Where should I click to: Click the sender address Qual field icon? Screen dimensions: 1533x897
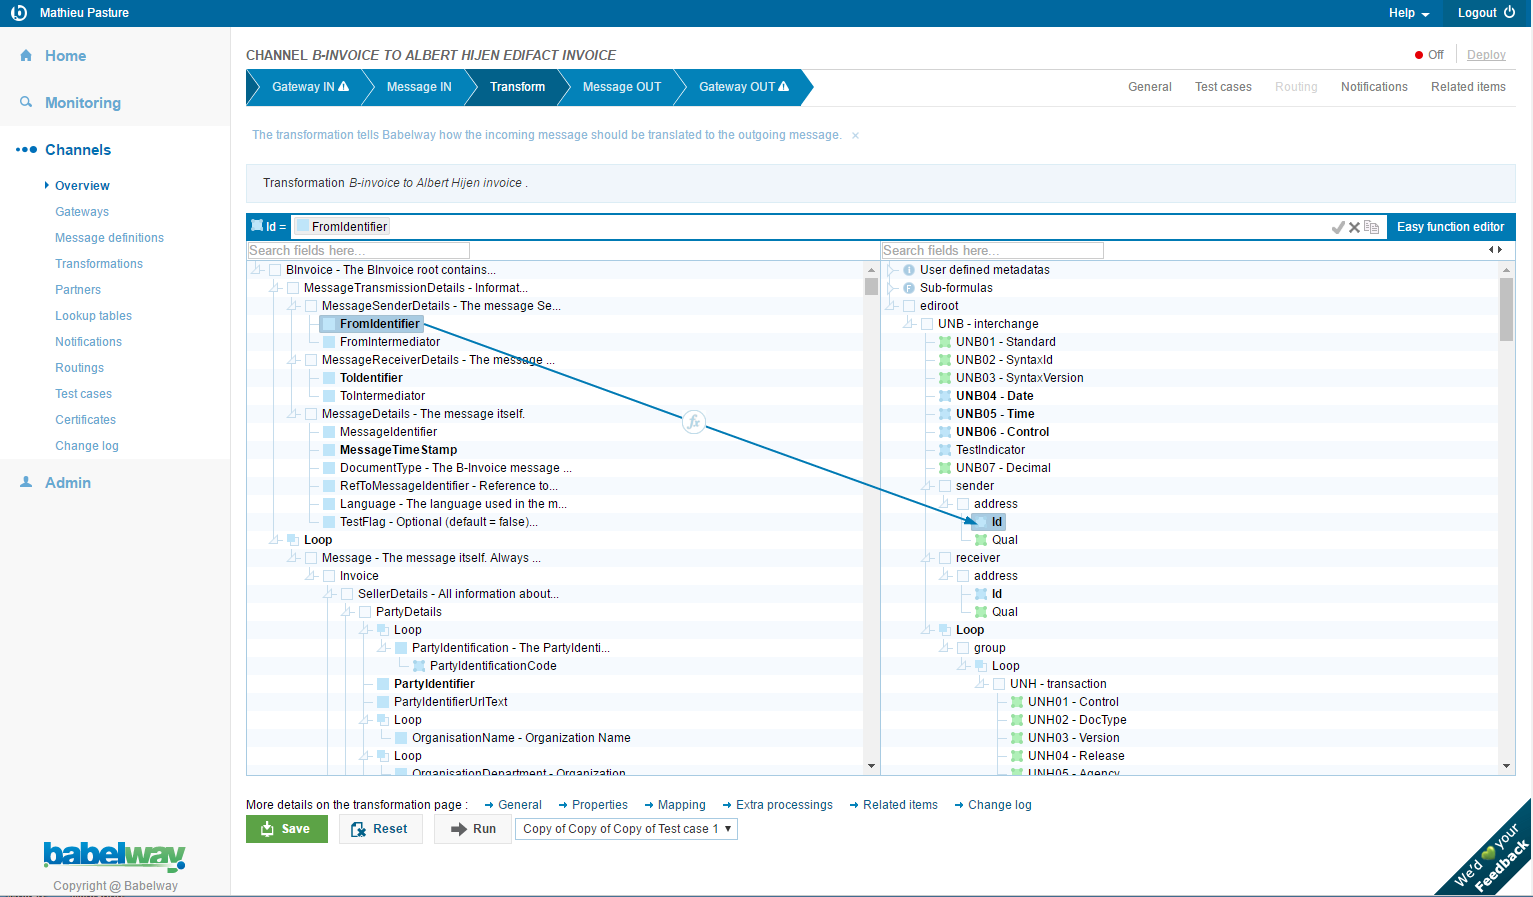point(981,540)
